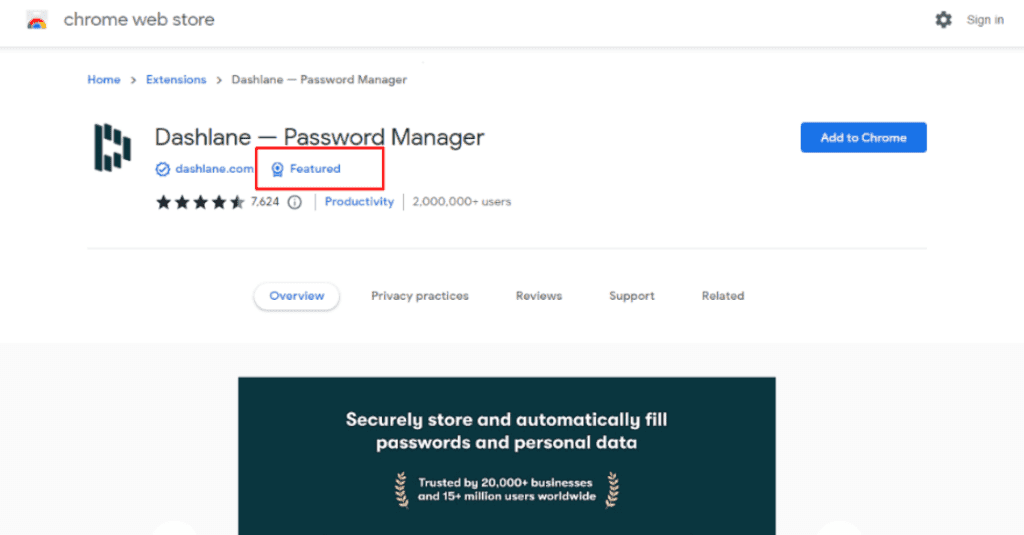The width and height of the screenshot is (1024, 535).
Task: Open the Extensions breadcrumb link
Action: point(176,80)
